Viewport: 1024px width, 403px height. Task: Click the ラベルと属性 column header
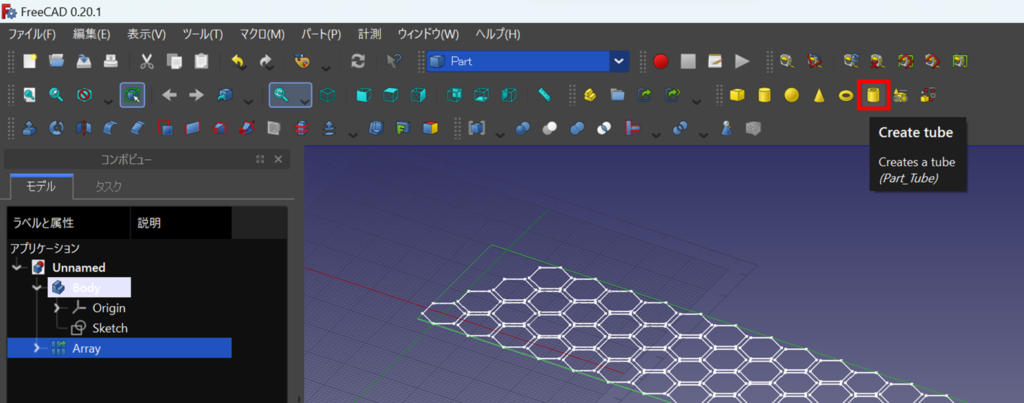tap(69, 223)
